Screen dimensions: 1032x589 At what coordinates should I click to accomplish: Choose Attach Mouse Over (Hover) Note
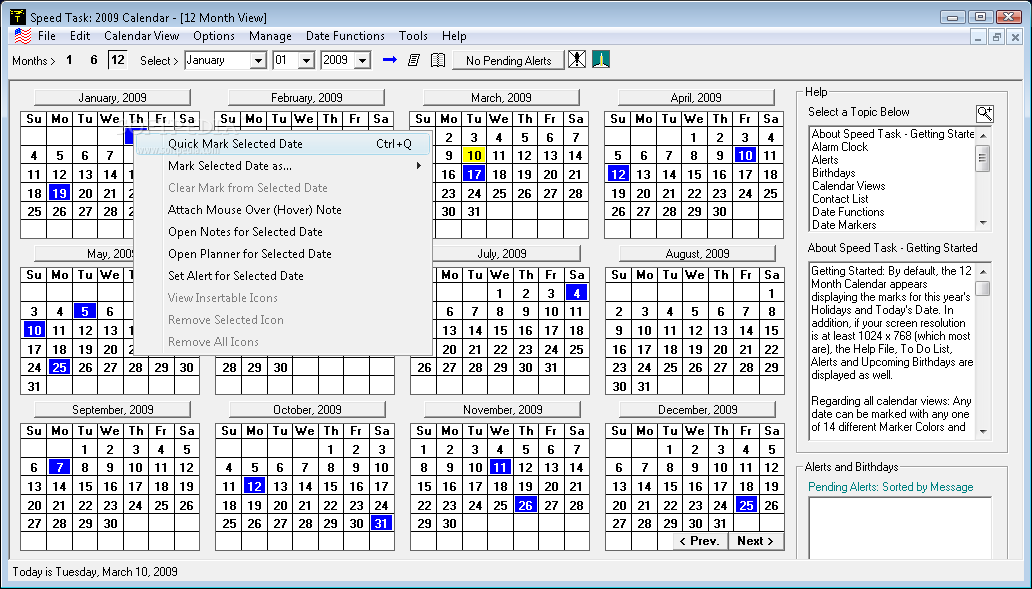tap(283, 210)
